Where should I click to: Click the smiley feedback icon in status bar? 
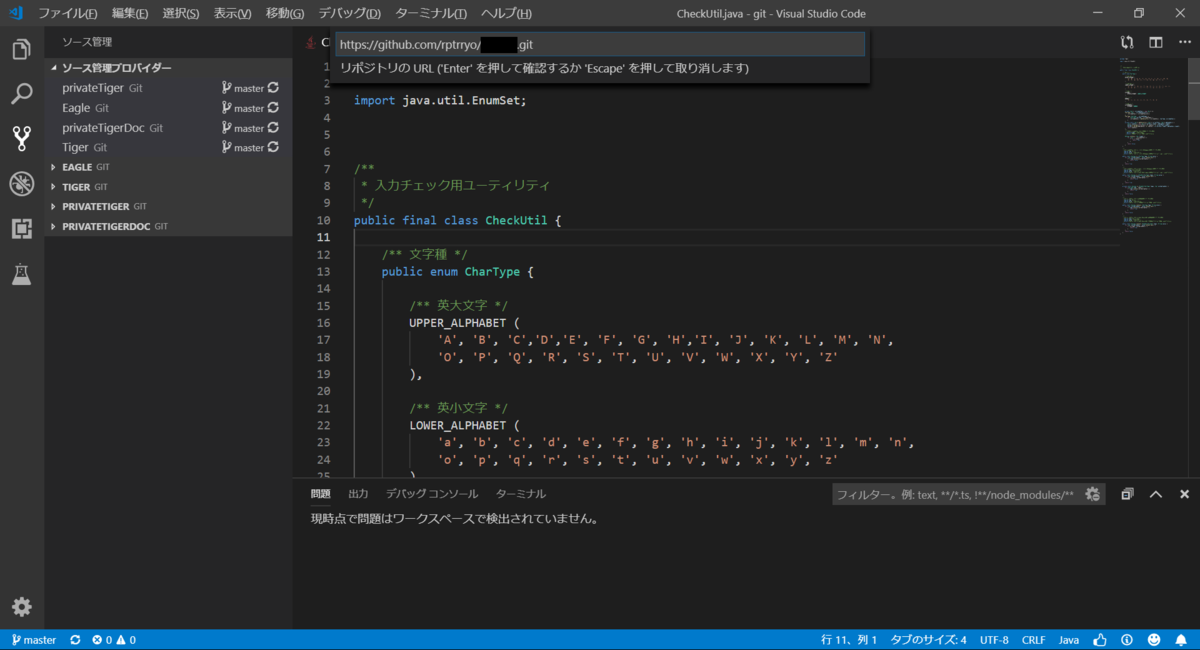click(1154, 640)
